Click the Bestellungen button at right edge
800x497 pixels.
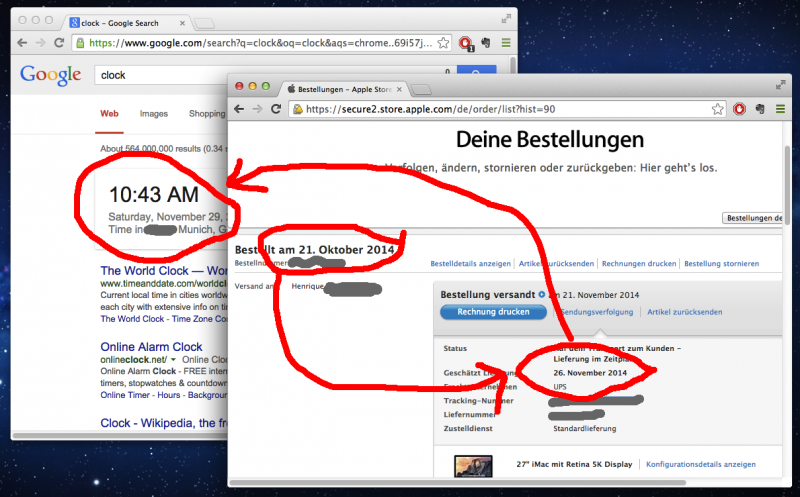[753, 218]
